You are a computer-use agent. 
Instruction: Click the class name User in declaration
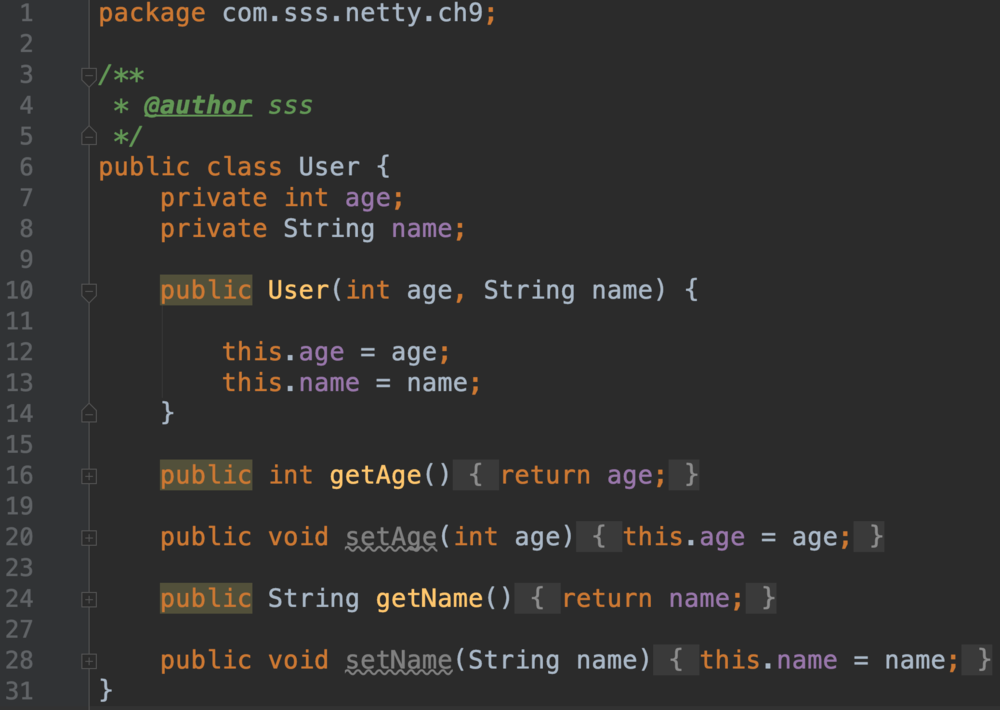pos(329,167)
